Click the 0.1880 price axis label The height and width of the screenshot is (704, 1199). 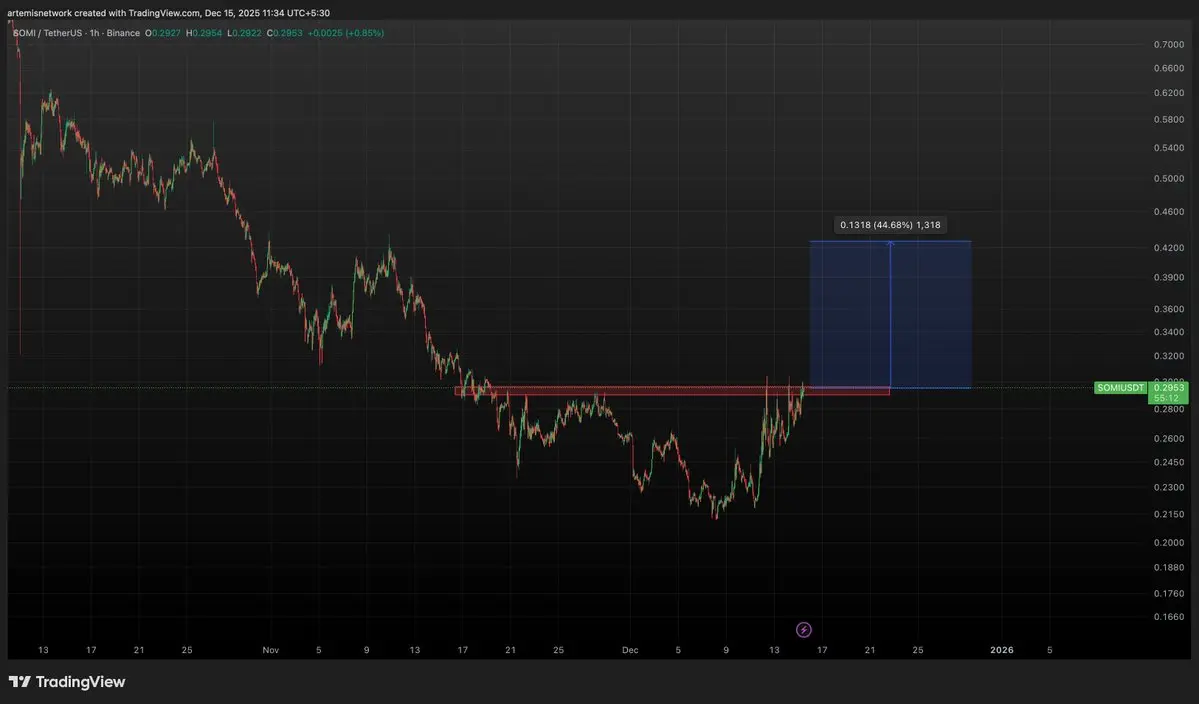(1168, 568)
